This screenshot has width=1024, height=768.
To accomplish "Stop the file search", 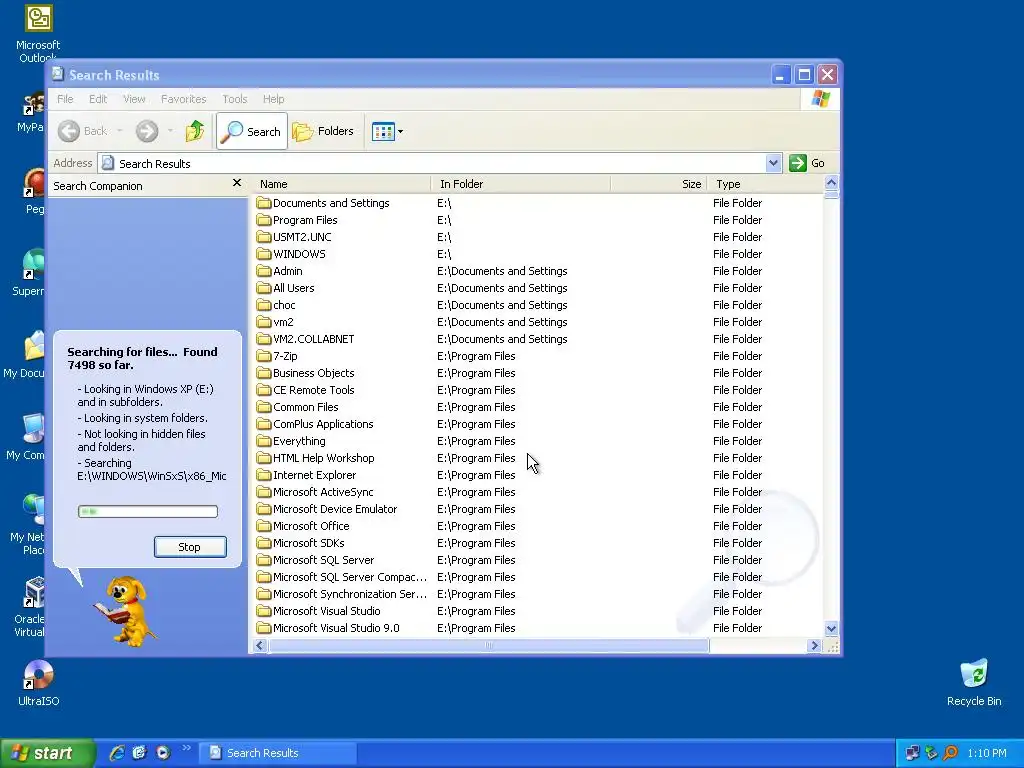I will (190, 547).
